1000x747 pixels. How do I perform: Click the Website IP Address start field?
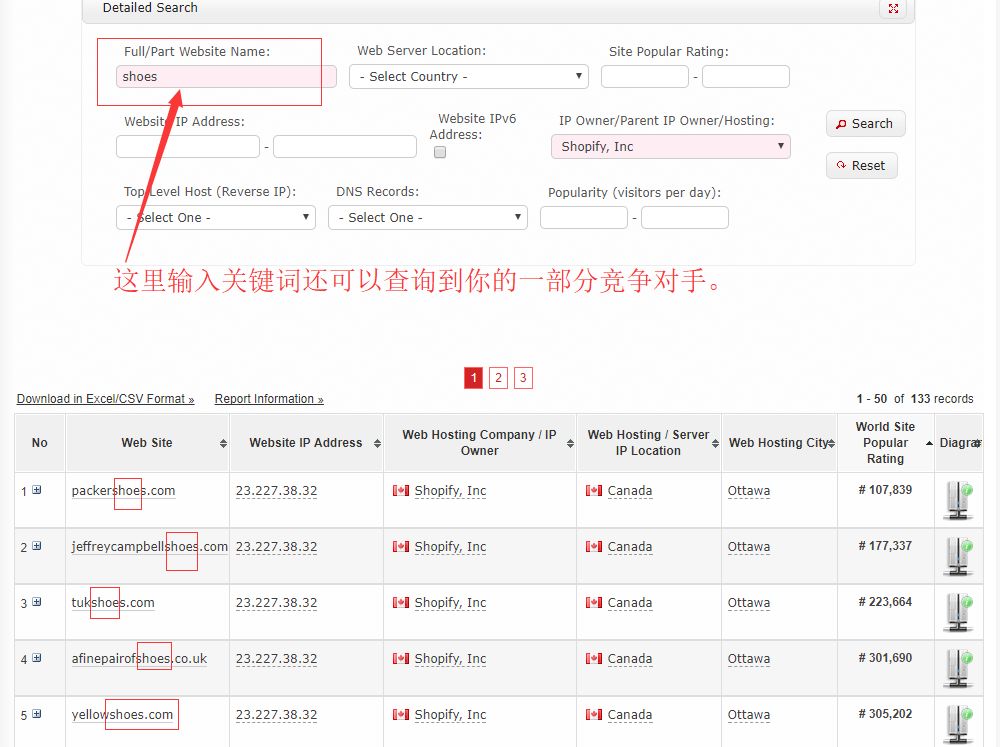[x=188, y=147]
